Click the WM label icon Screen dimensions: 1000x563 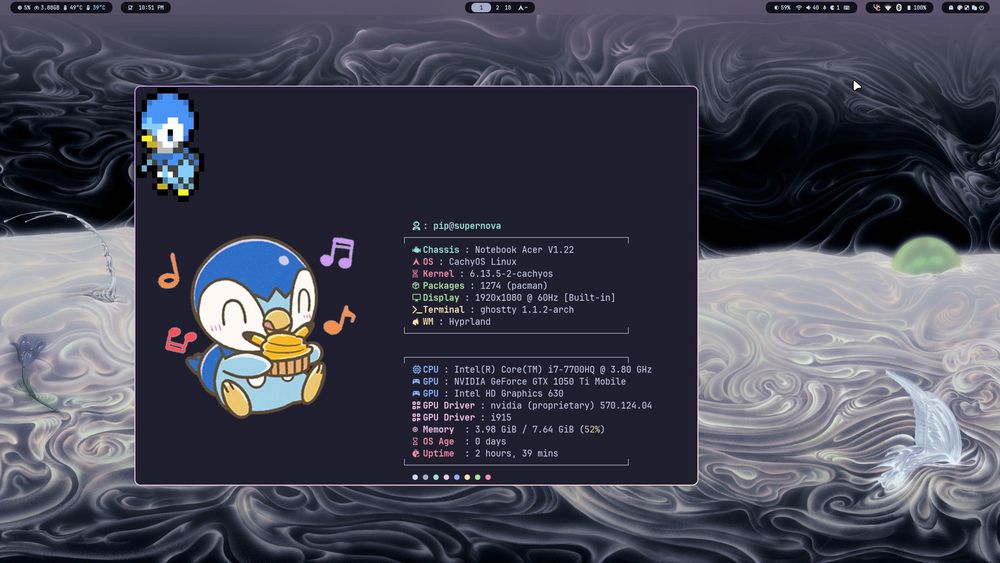416,322
